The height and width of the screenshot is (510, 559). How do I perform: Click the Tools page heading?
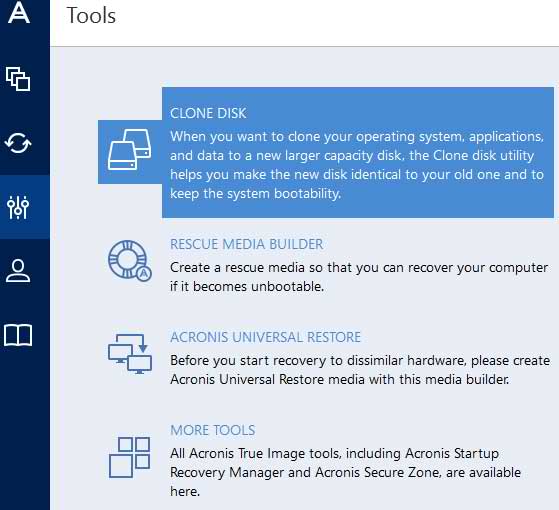tap(91, 16)
